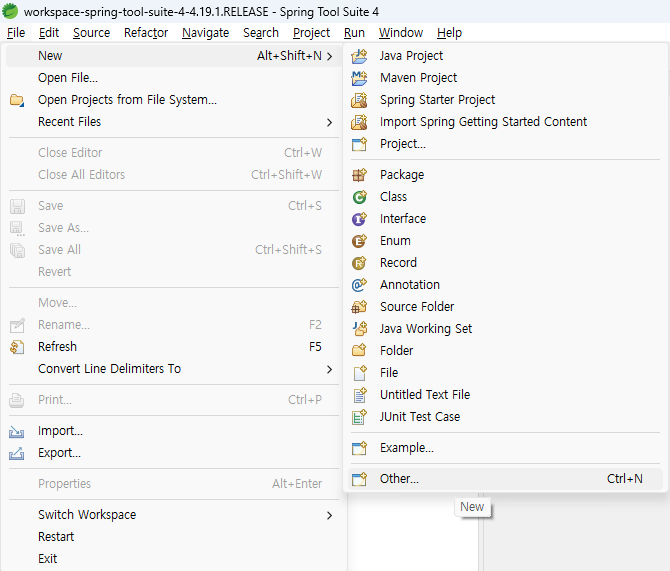670x571 pixels.
Task: Select Untitled Text File label
Action: [x=425, y=395]
